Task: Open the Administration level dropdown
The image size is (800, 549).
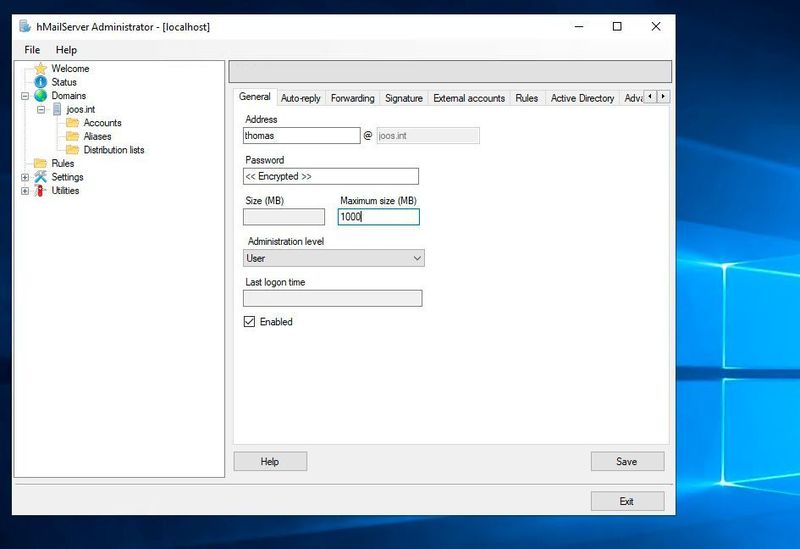Action: coord(334,258)
